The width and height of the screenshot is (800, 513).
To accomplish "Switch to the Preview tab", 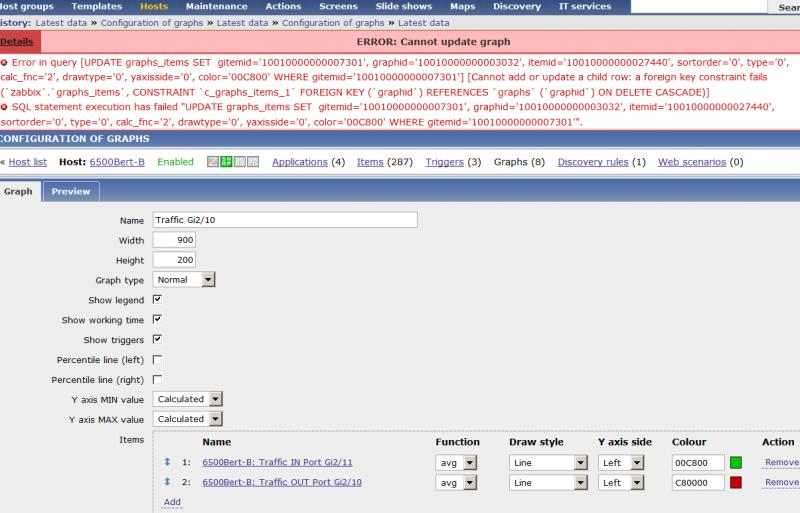I will (71, 191).
